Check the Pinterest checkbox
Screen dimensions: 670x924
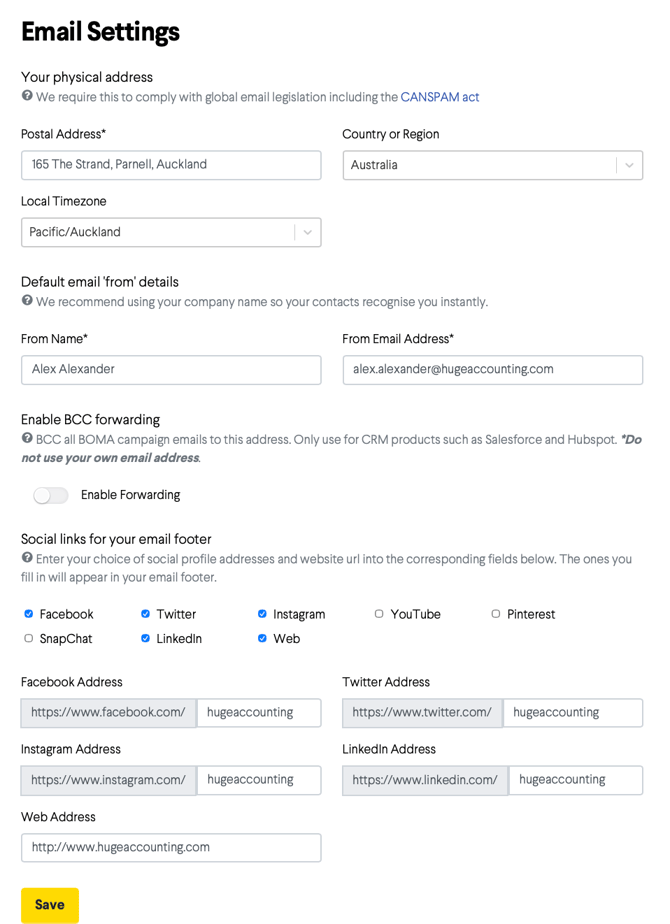pyautogui.click(x=496, y=614)
